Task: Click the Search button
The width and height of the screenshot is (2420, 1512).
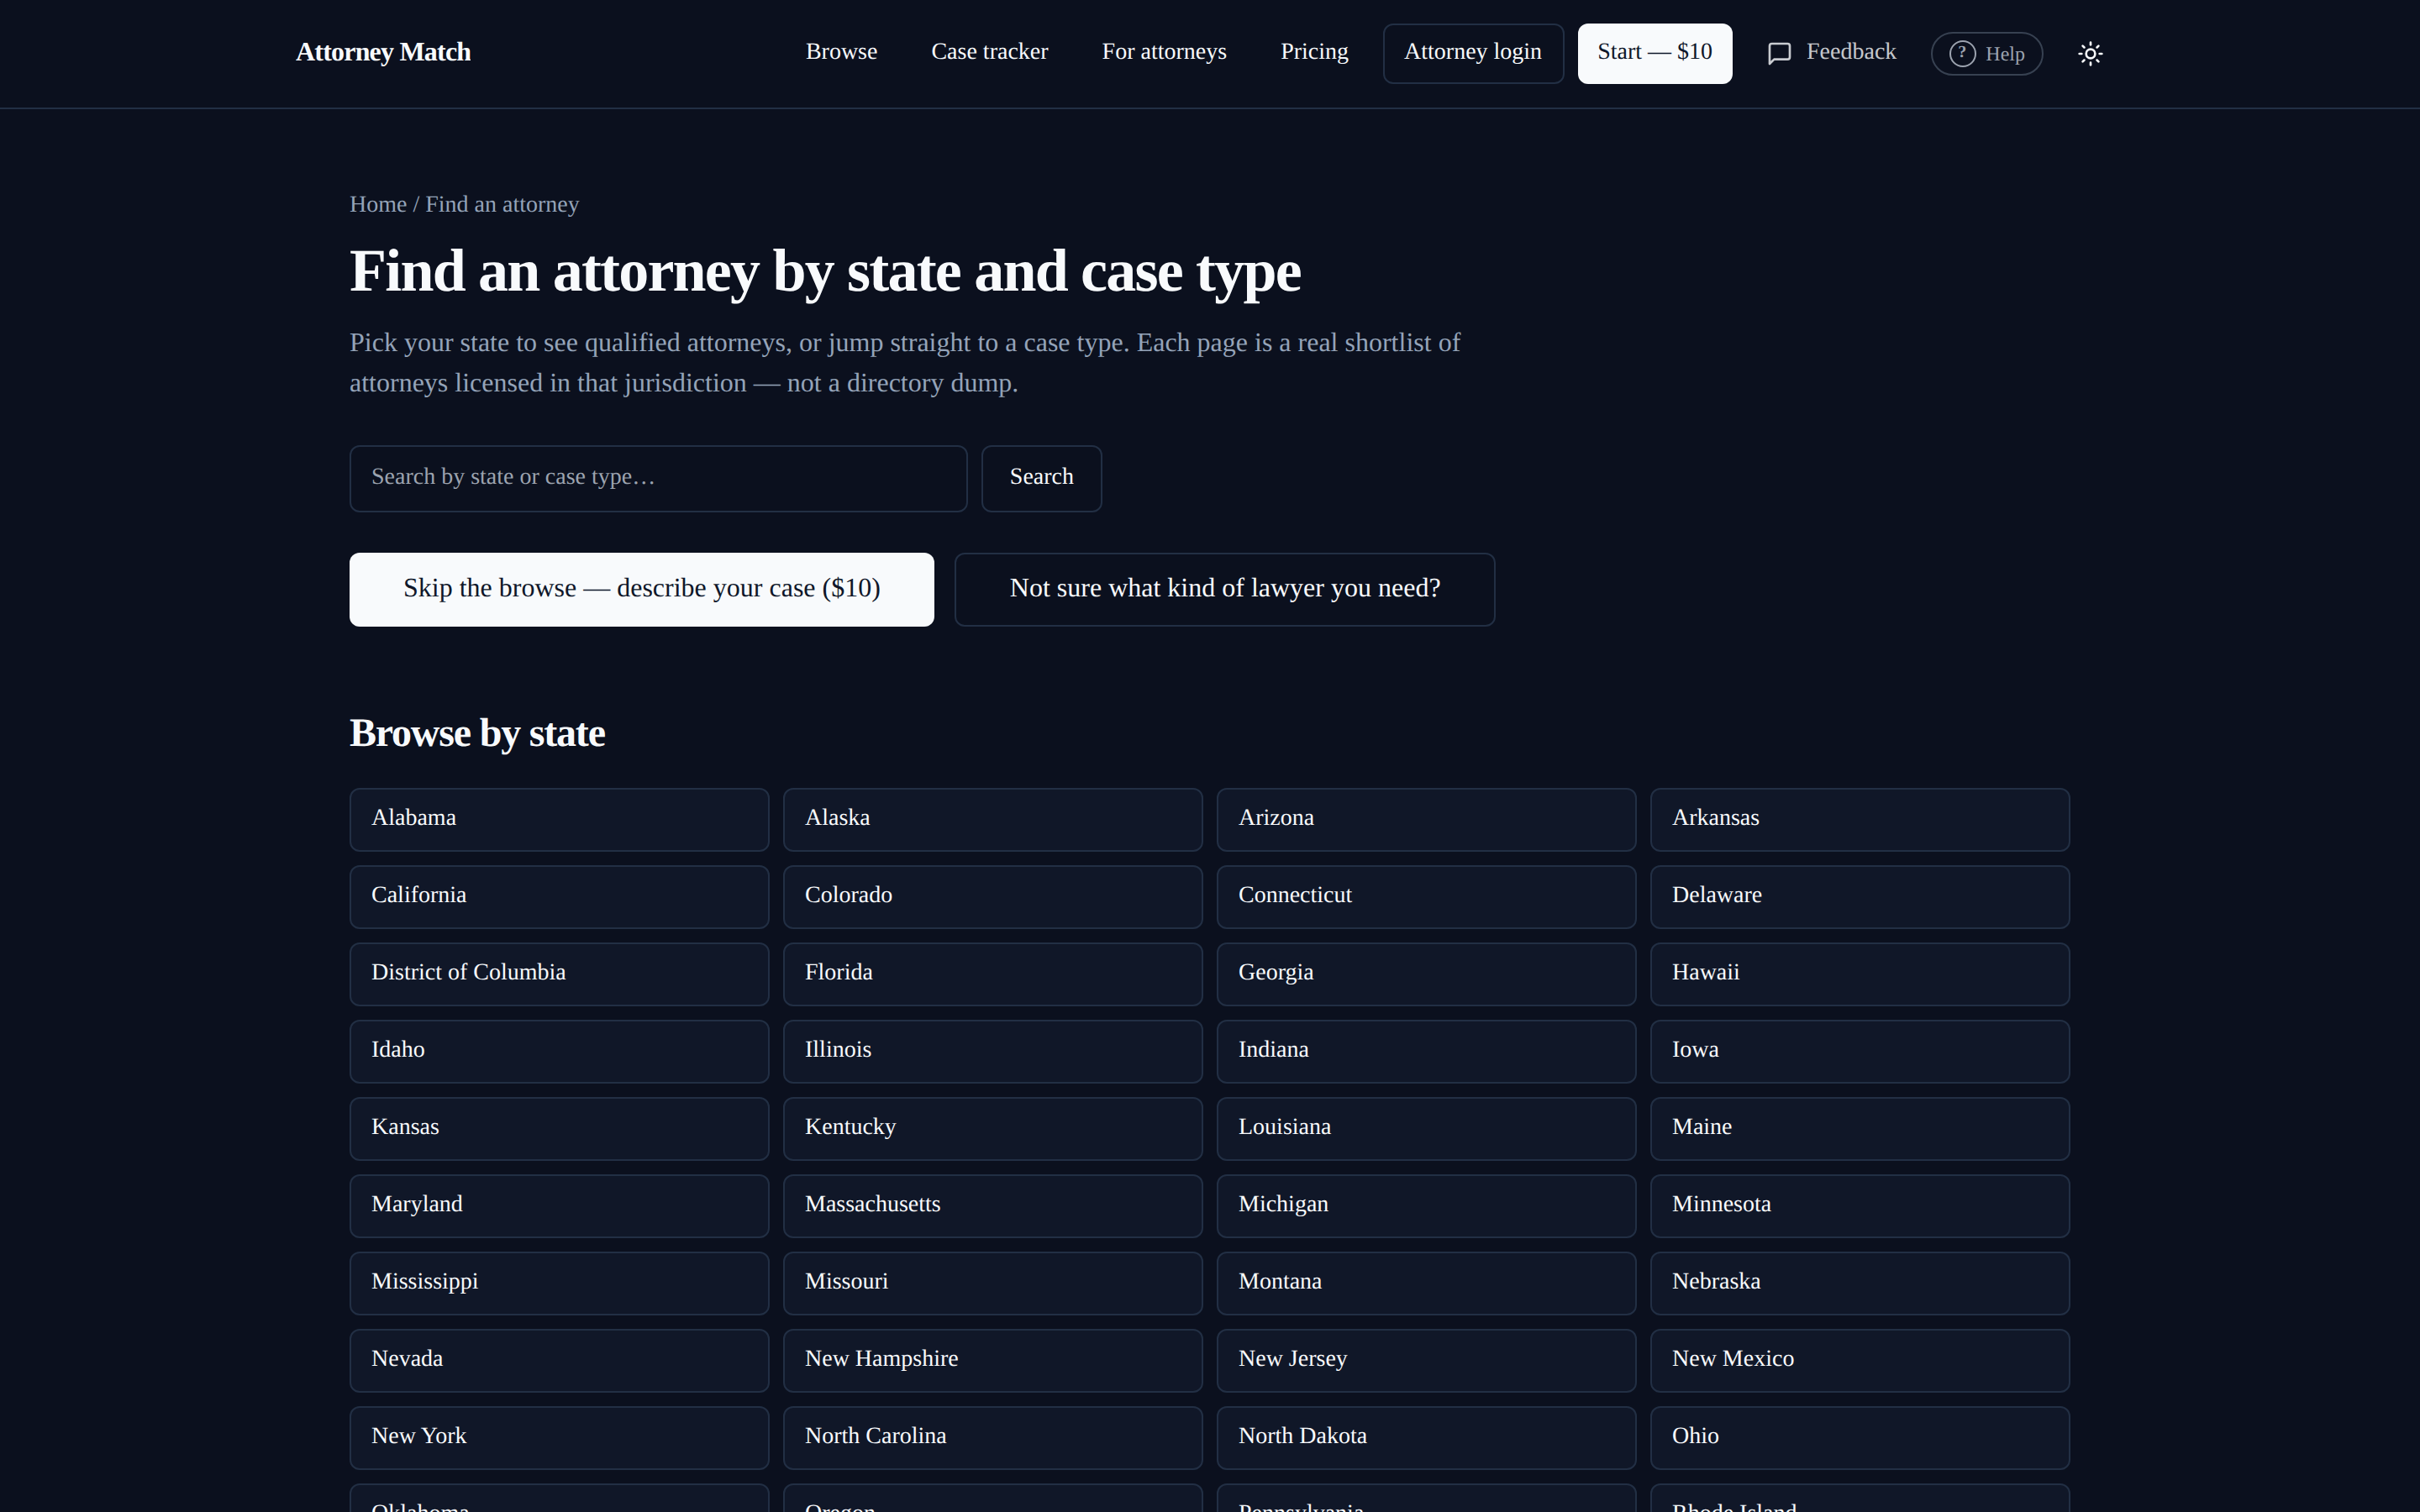Action: coord(1041,478)
